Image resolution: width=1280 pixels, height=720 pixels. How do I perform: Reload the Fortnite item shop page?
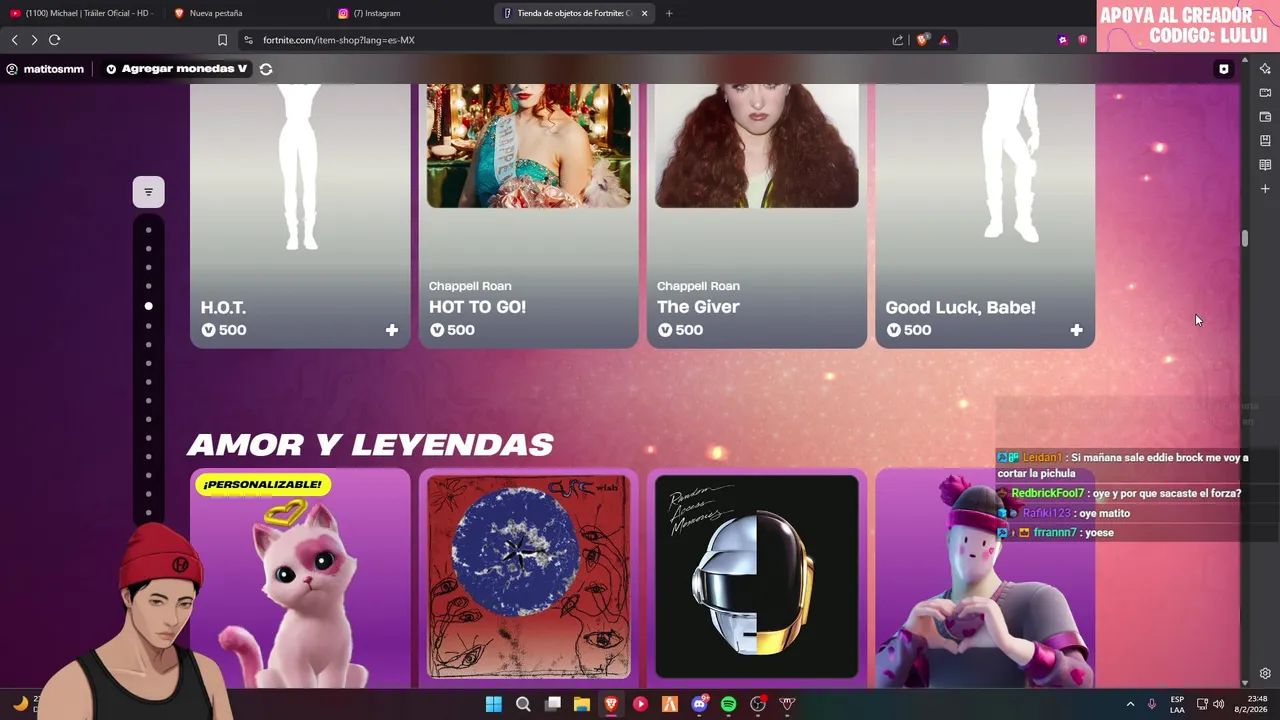(x=54, y=40)
